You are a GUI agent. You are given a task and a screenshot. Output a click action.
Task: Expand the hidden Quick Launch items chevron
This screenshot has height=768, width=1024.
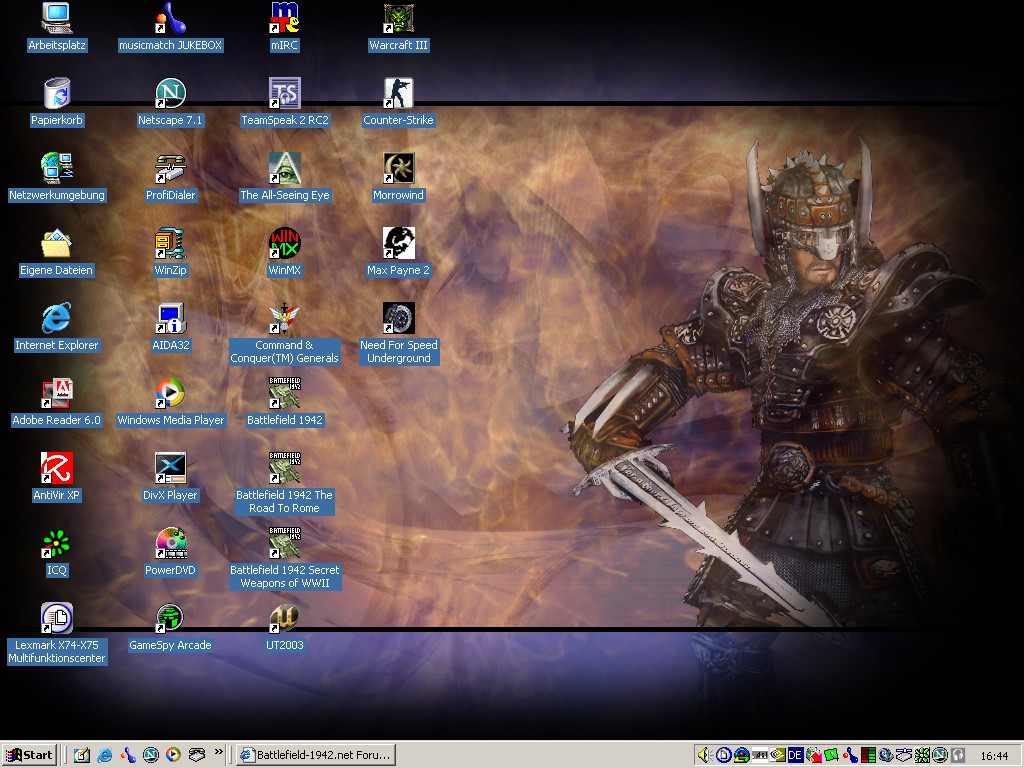click(218, 752)
